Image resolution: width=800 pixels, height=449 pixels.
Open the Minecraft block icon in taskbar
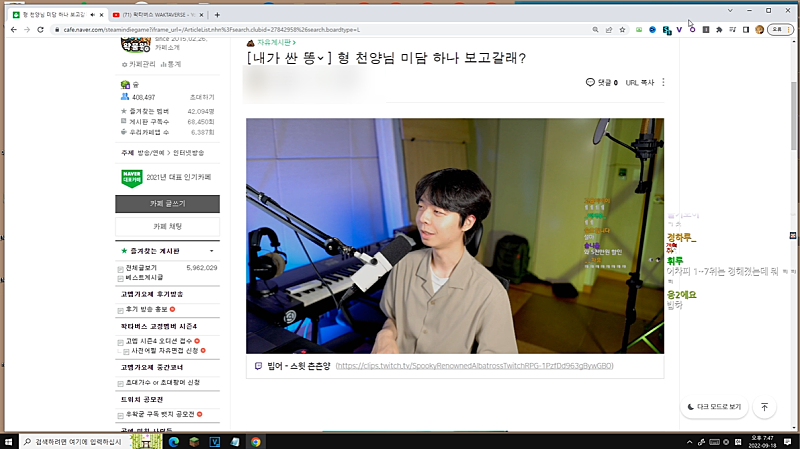point(194,442)
